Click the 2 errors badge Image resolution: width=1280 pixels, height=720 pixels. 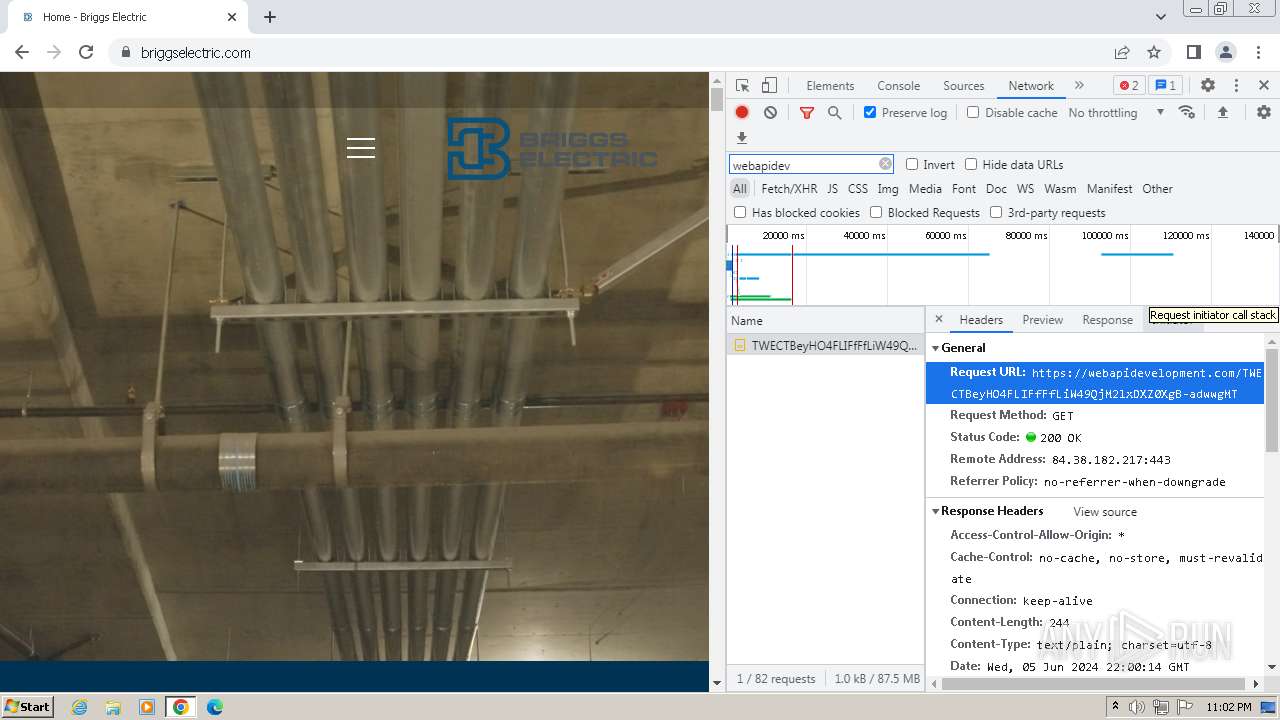[1129, 86]
